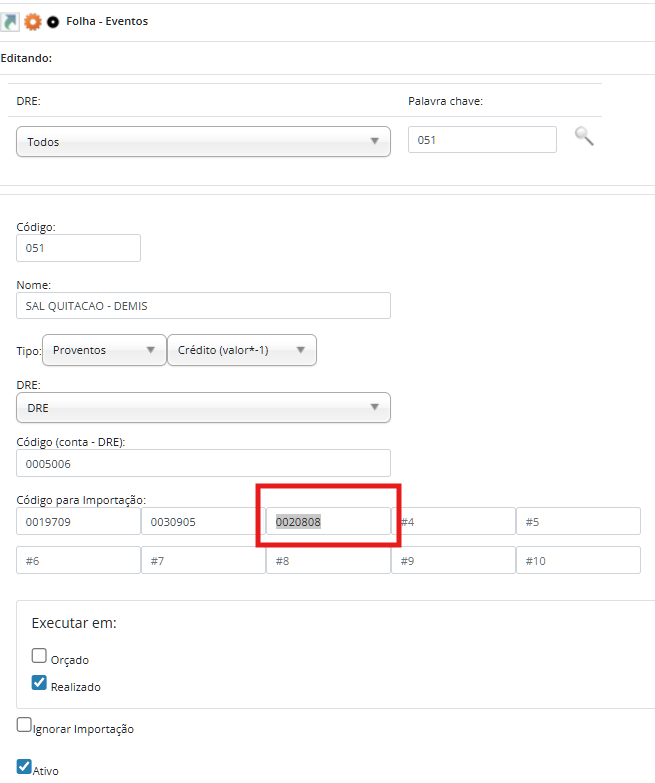Click the black circle icon beside Folha - Eventos
655x783 pixels.
53,21
